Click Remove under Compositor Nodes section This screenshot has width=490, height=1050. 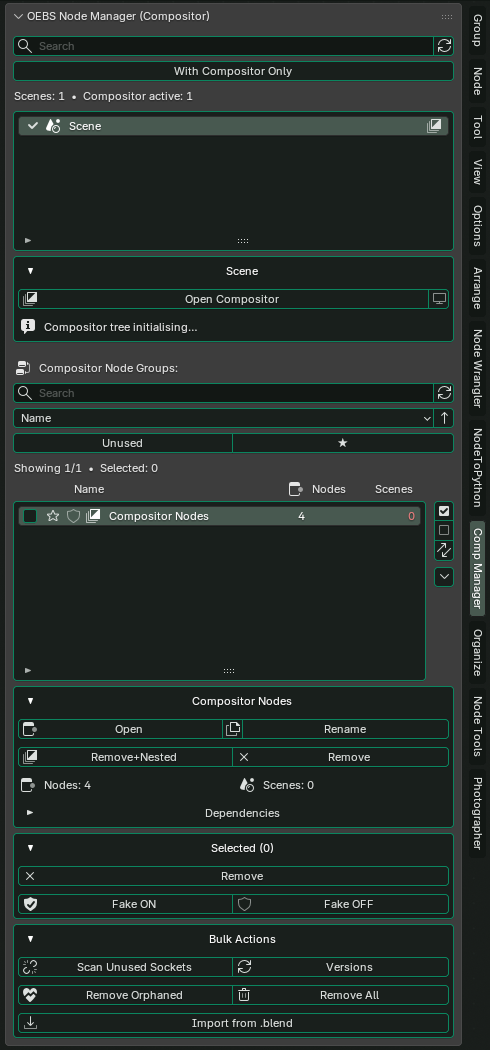tap(341, 757)
